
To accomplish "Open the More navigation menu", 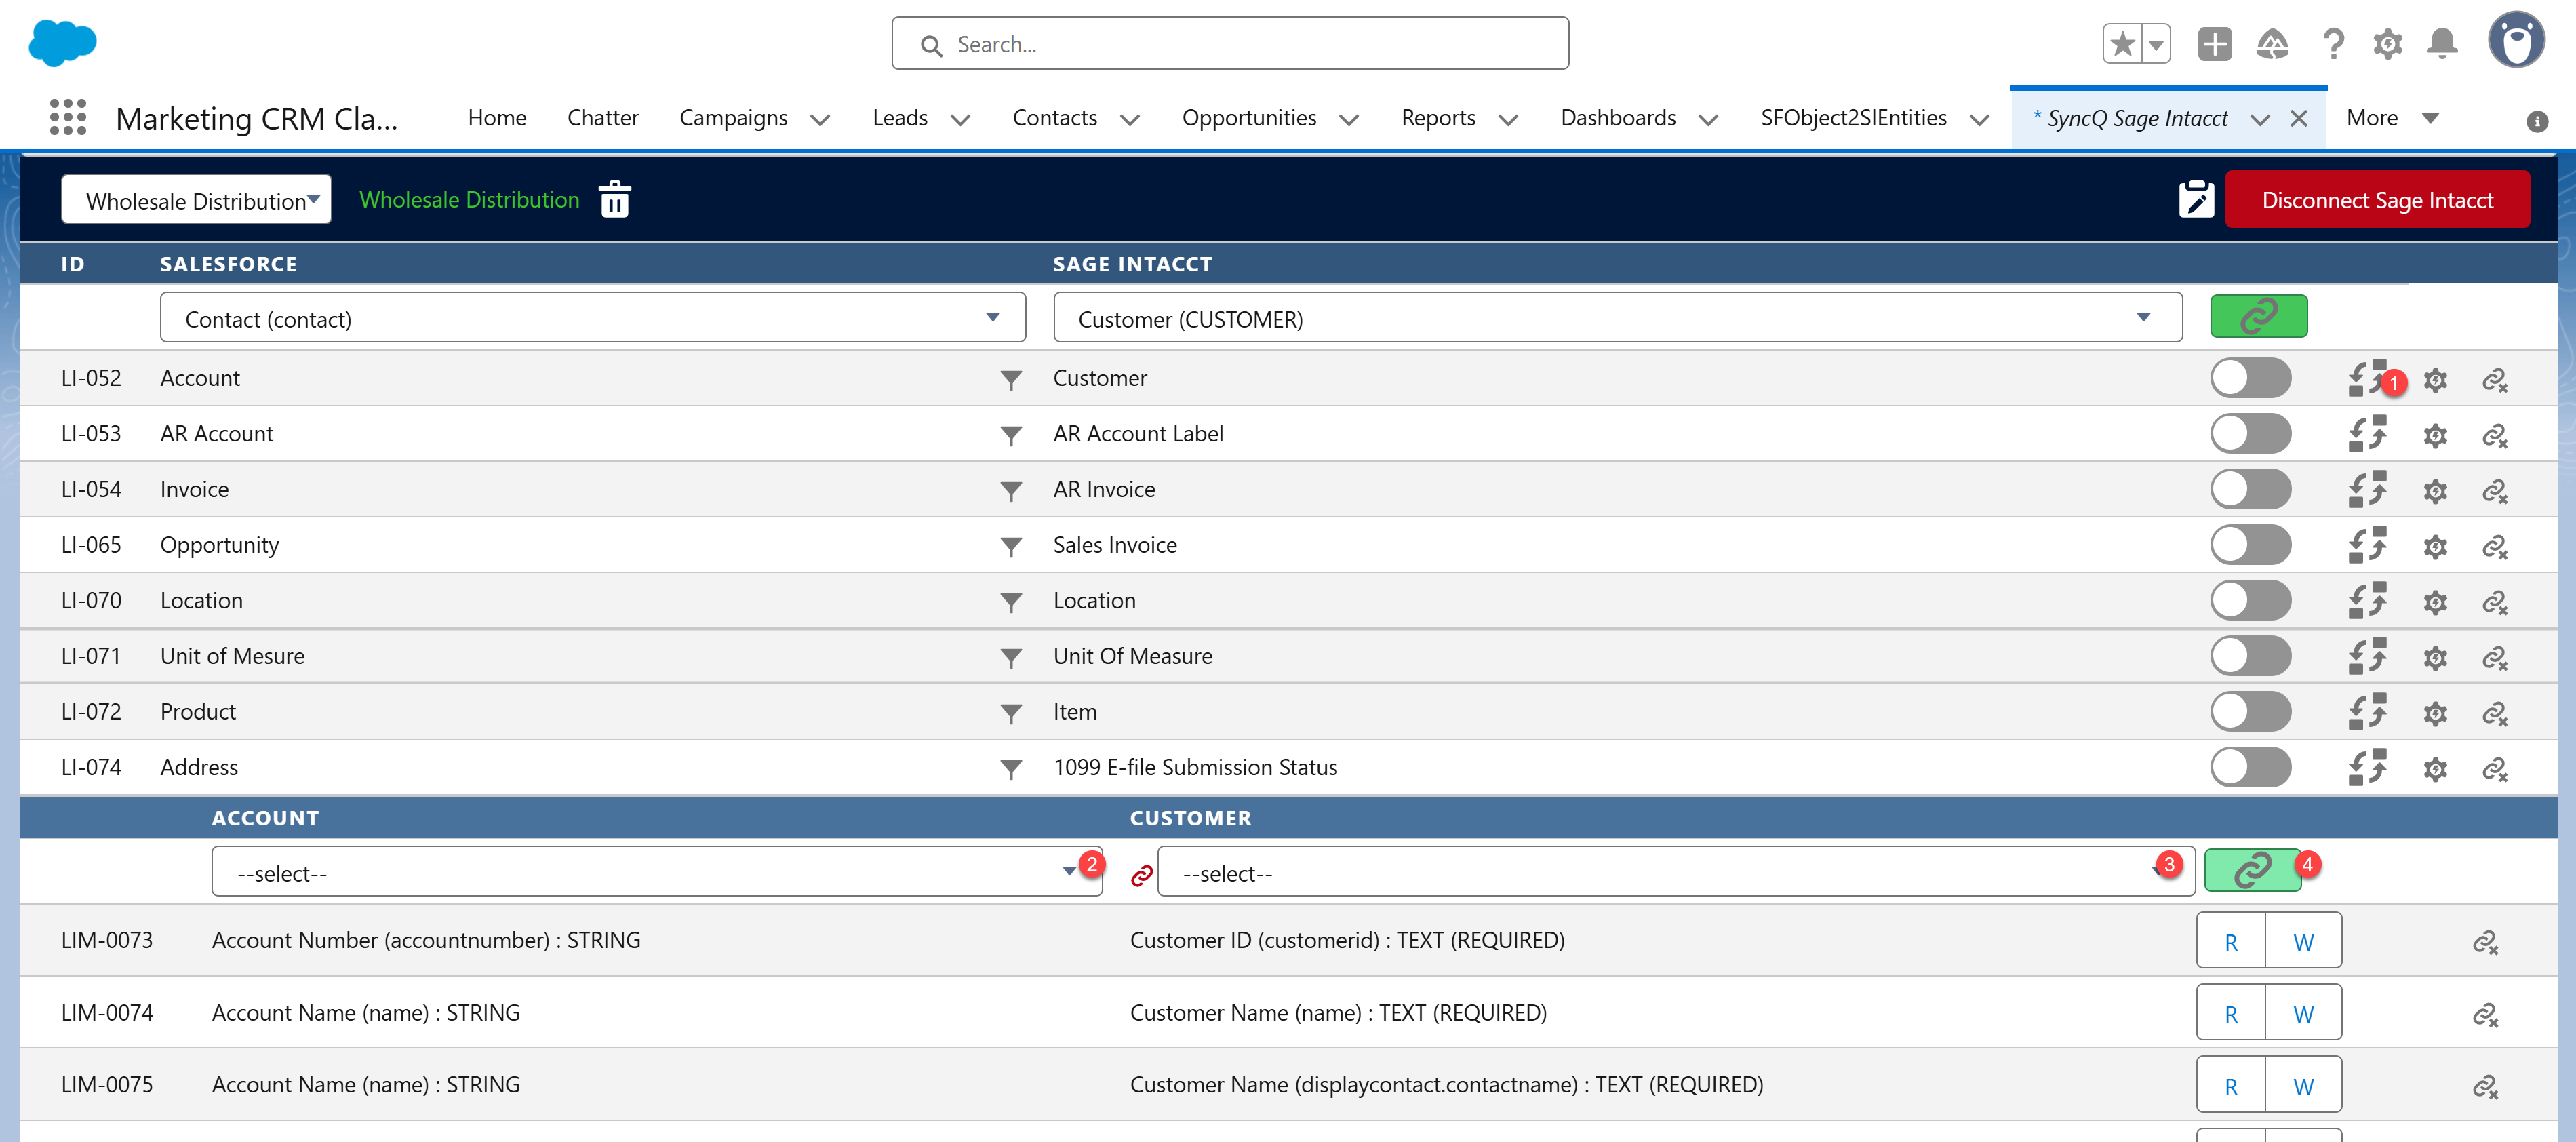I will (x=2392, y=118).
